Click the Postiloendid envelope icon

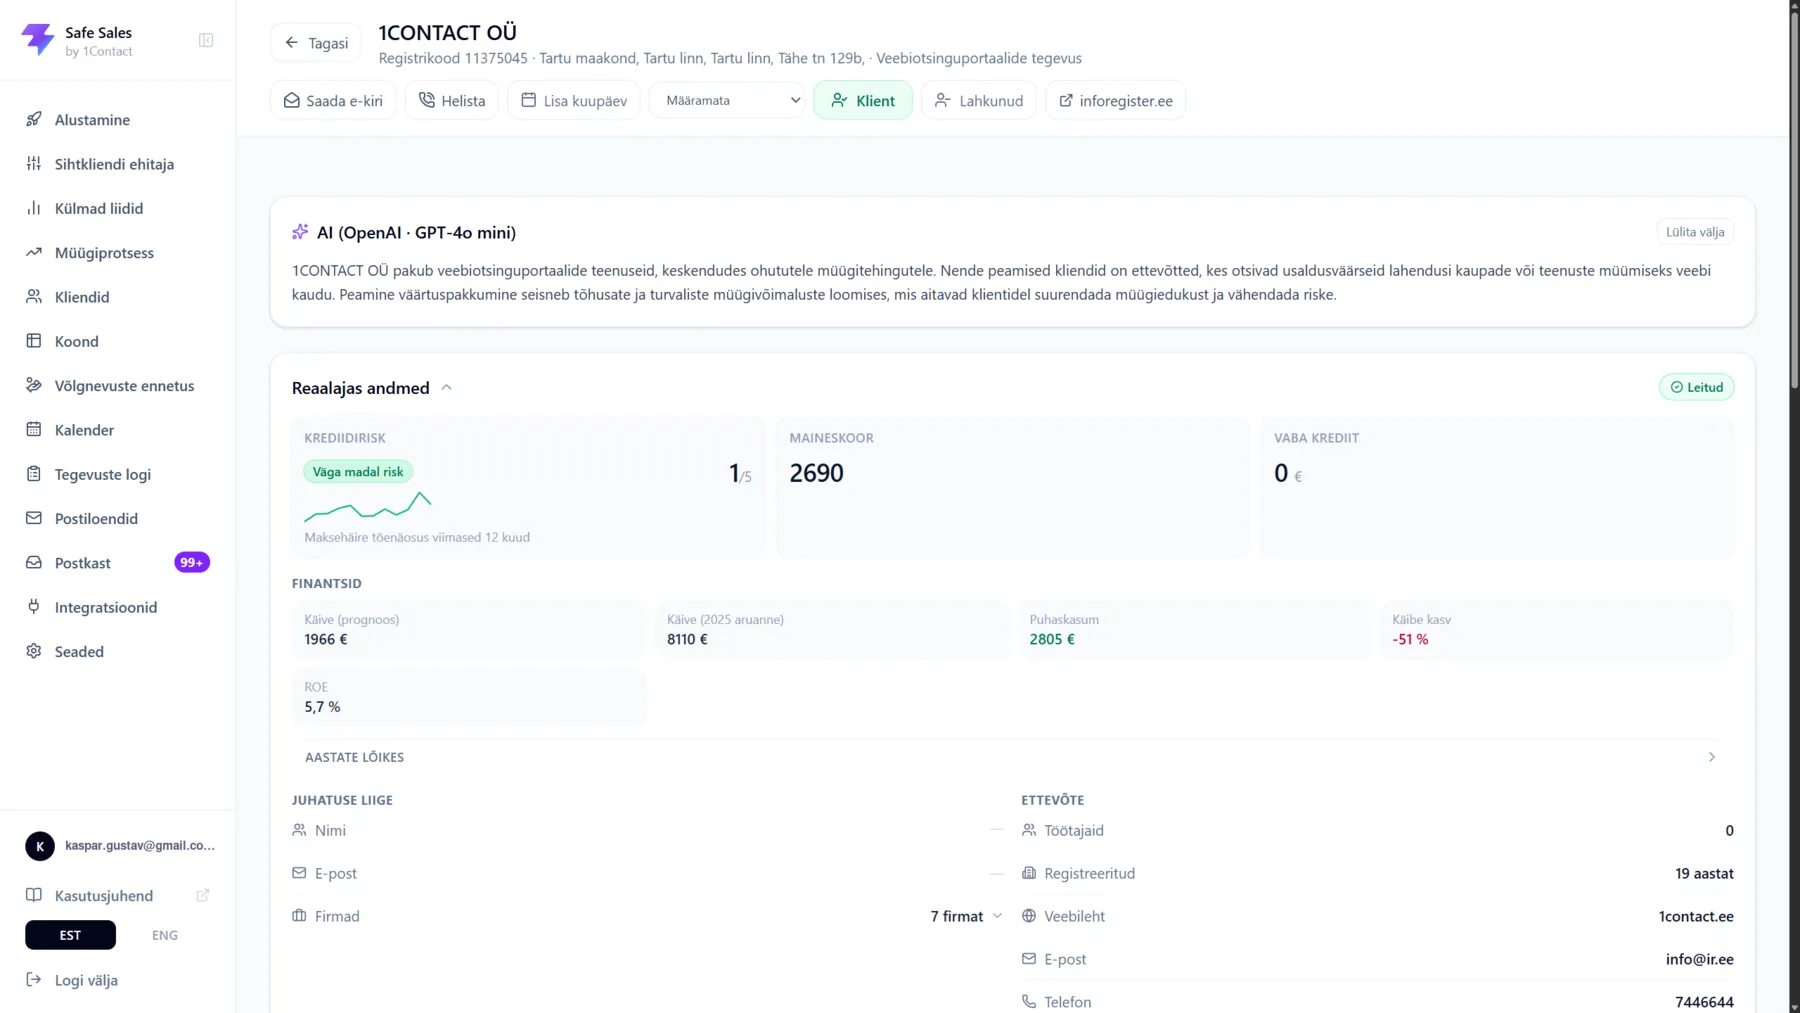tap(34, 518)
